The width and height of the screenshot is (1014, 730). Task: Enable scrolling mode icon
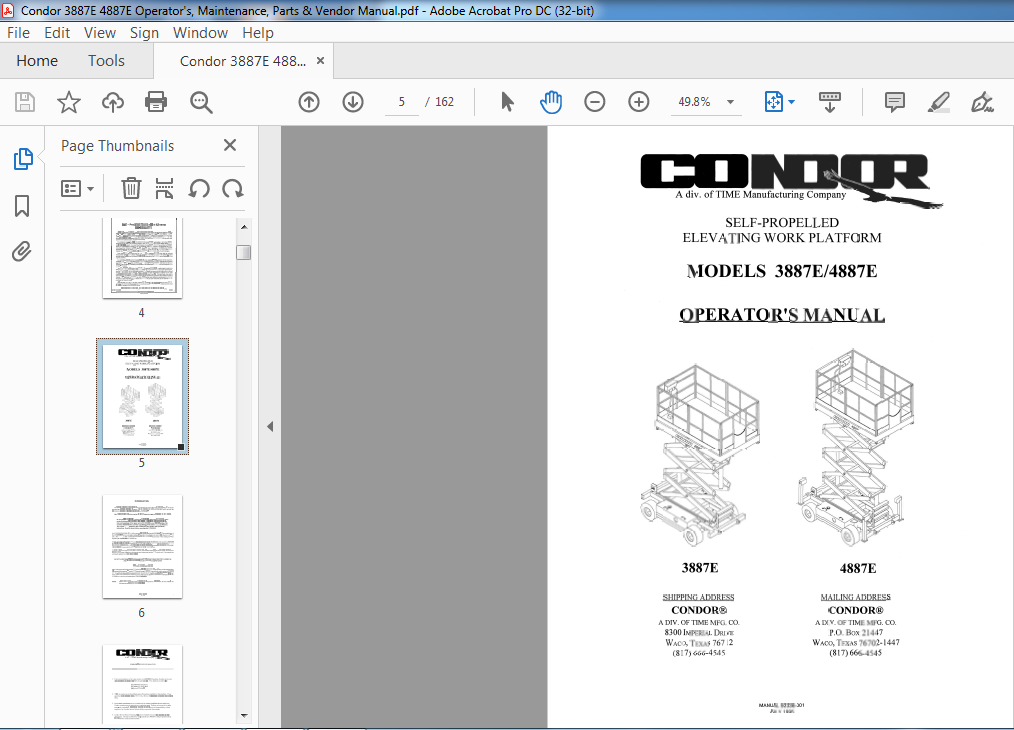[x=830, y=102]
